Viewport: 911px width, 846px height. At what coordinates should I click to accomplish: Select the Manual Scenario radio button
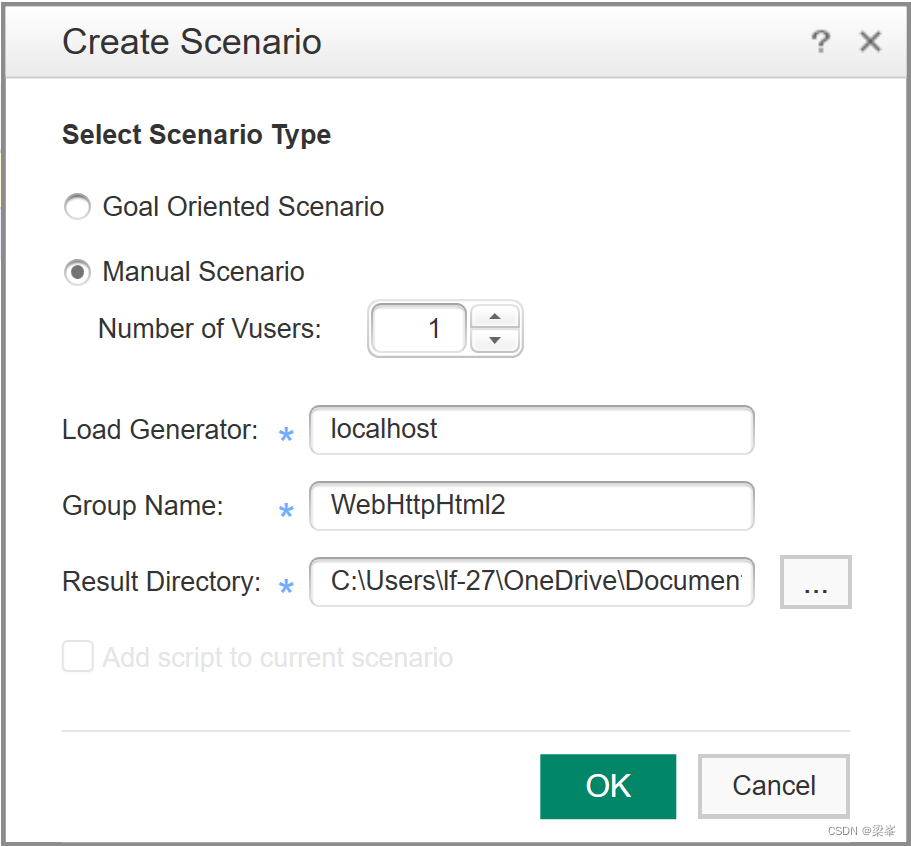(x=77, y=272)
